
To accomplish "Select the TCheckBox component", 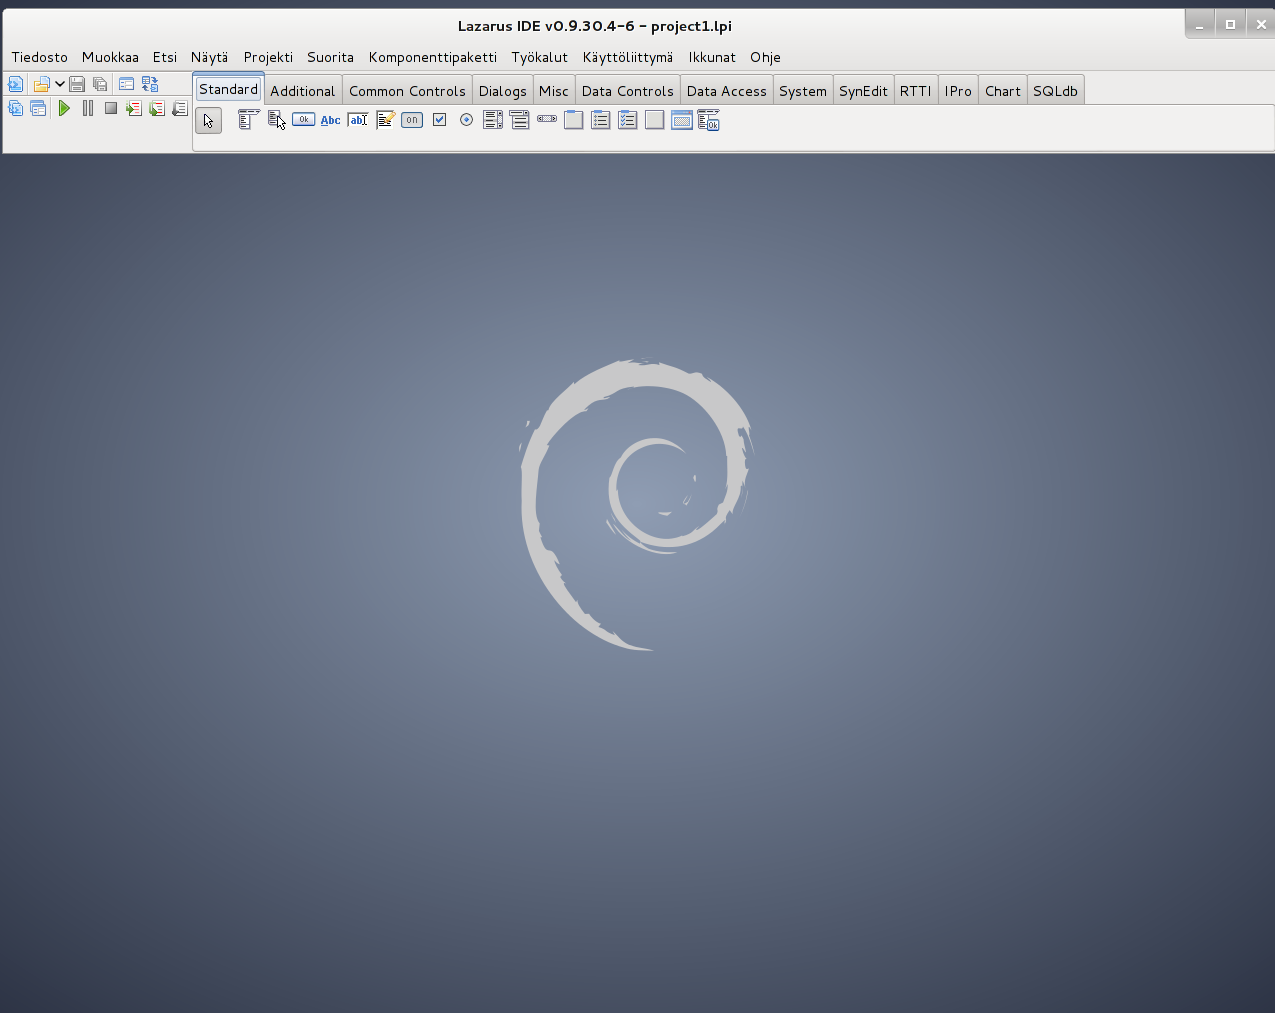I will (x=439, y=120).
